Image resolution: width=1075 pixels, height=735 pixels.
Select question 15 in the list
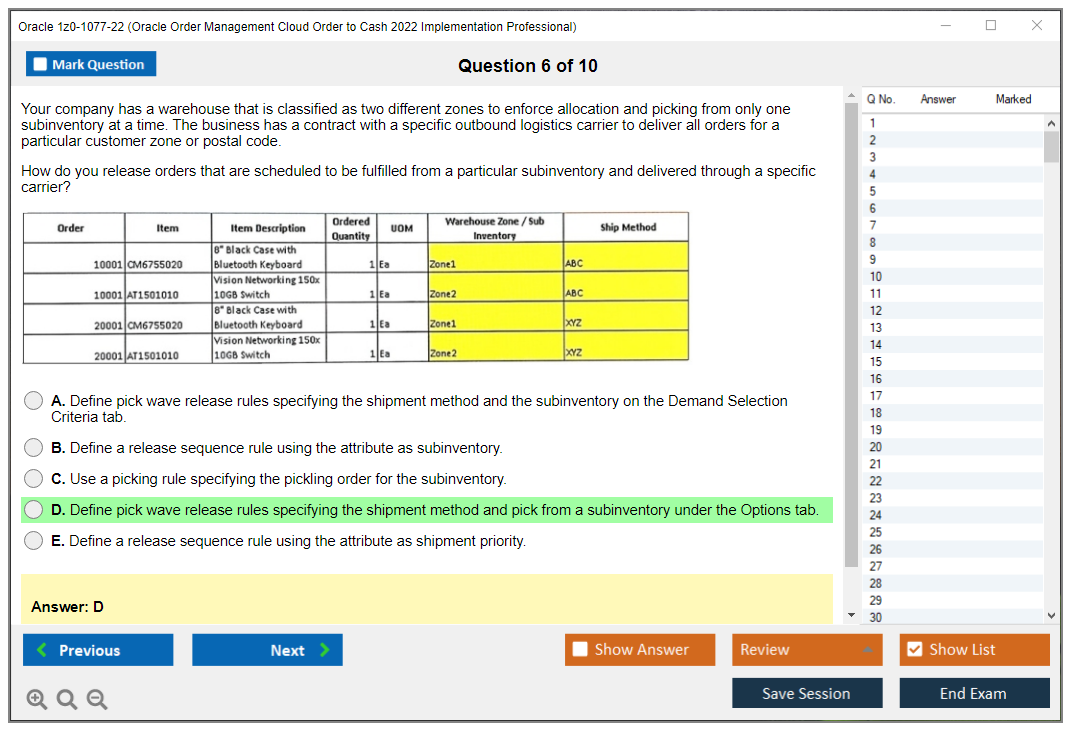coord(953,361)
